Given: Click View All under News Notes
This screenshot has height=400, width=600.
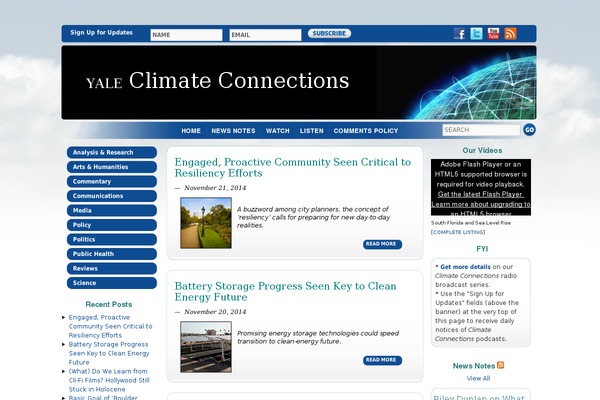Looking at the screenshot, I should (478, 379).
